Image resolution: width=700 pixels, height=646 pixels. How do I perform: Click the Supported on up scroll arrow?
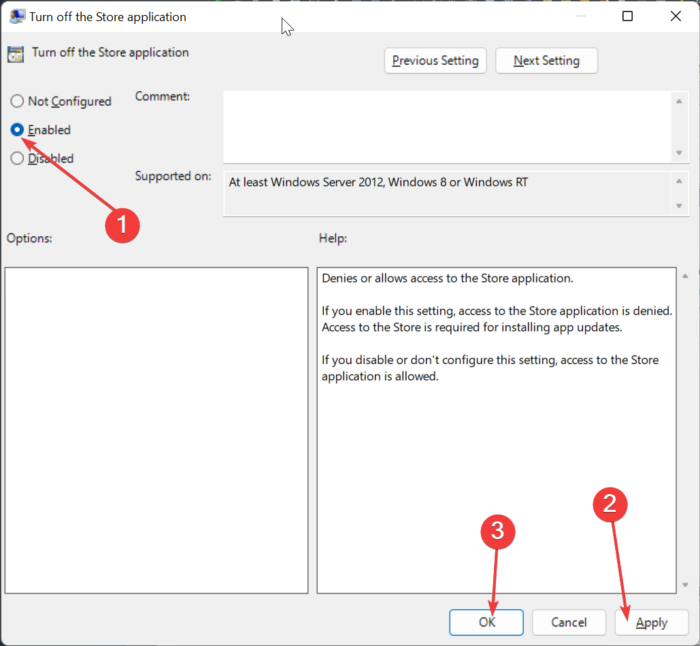click(x=679, y=181)
